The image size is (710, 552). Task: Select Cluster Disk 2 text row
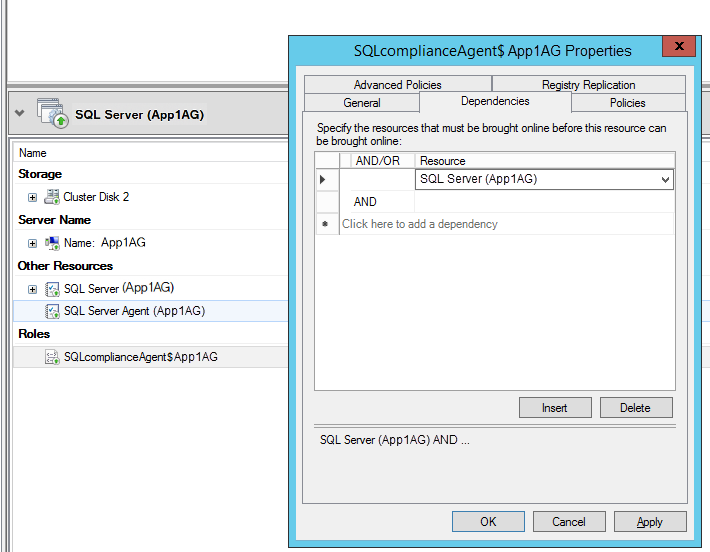(x=96, y=197)
